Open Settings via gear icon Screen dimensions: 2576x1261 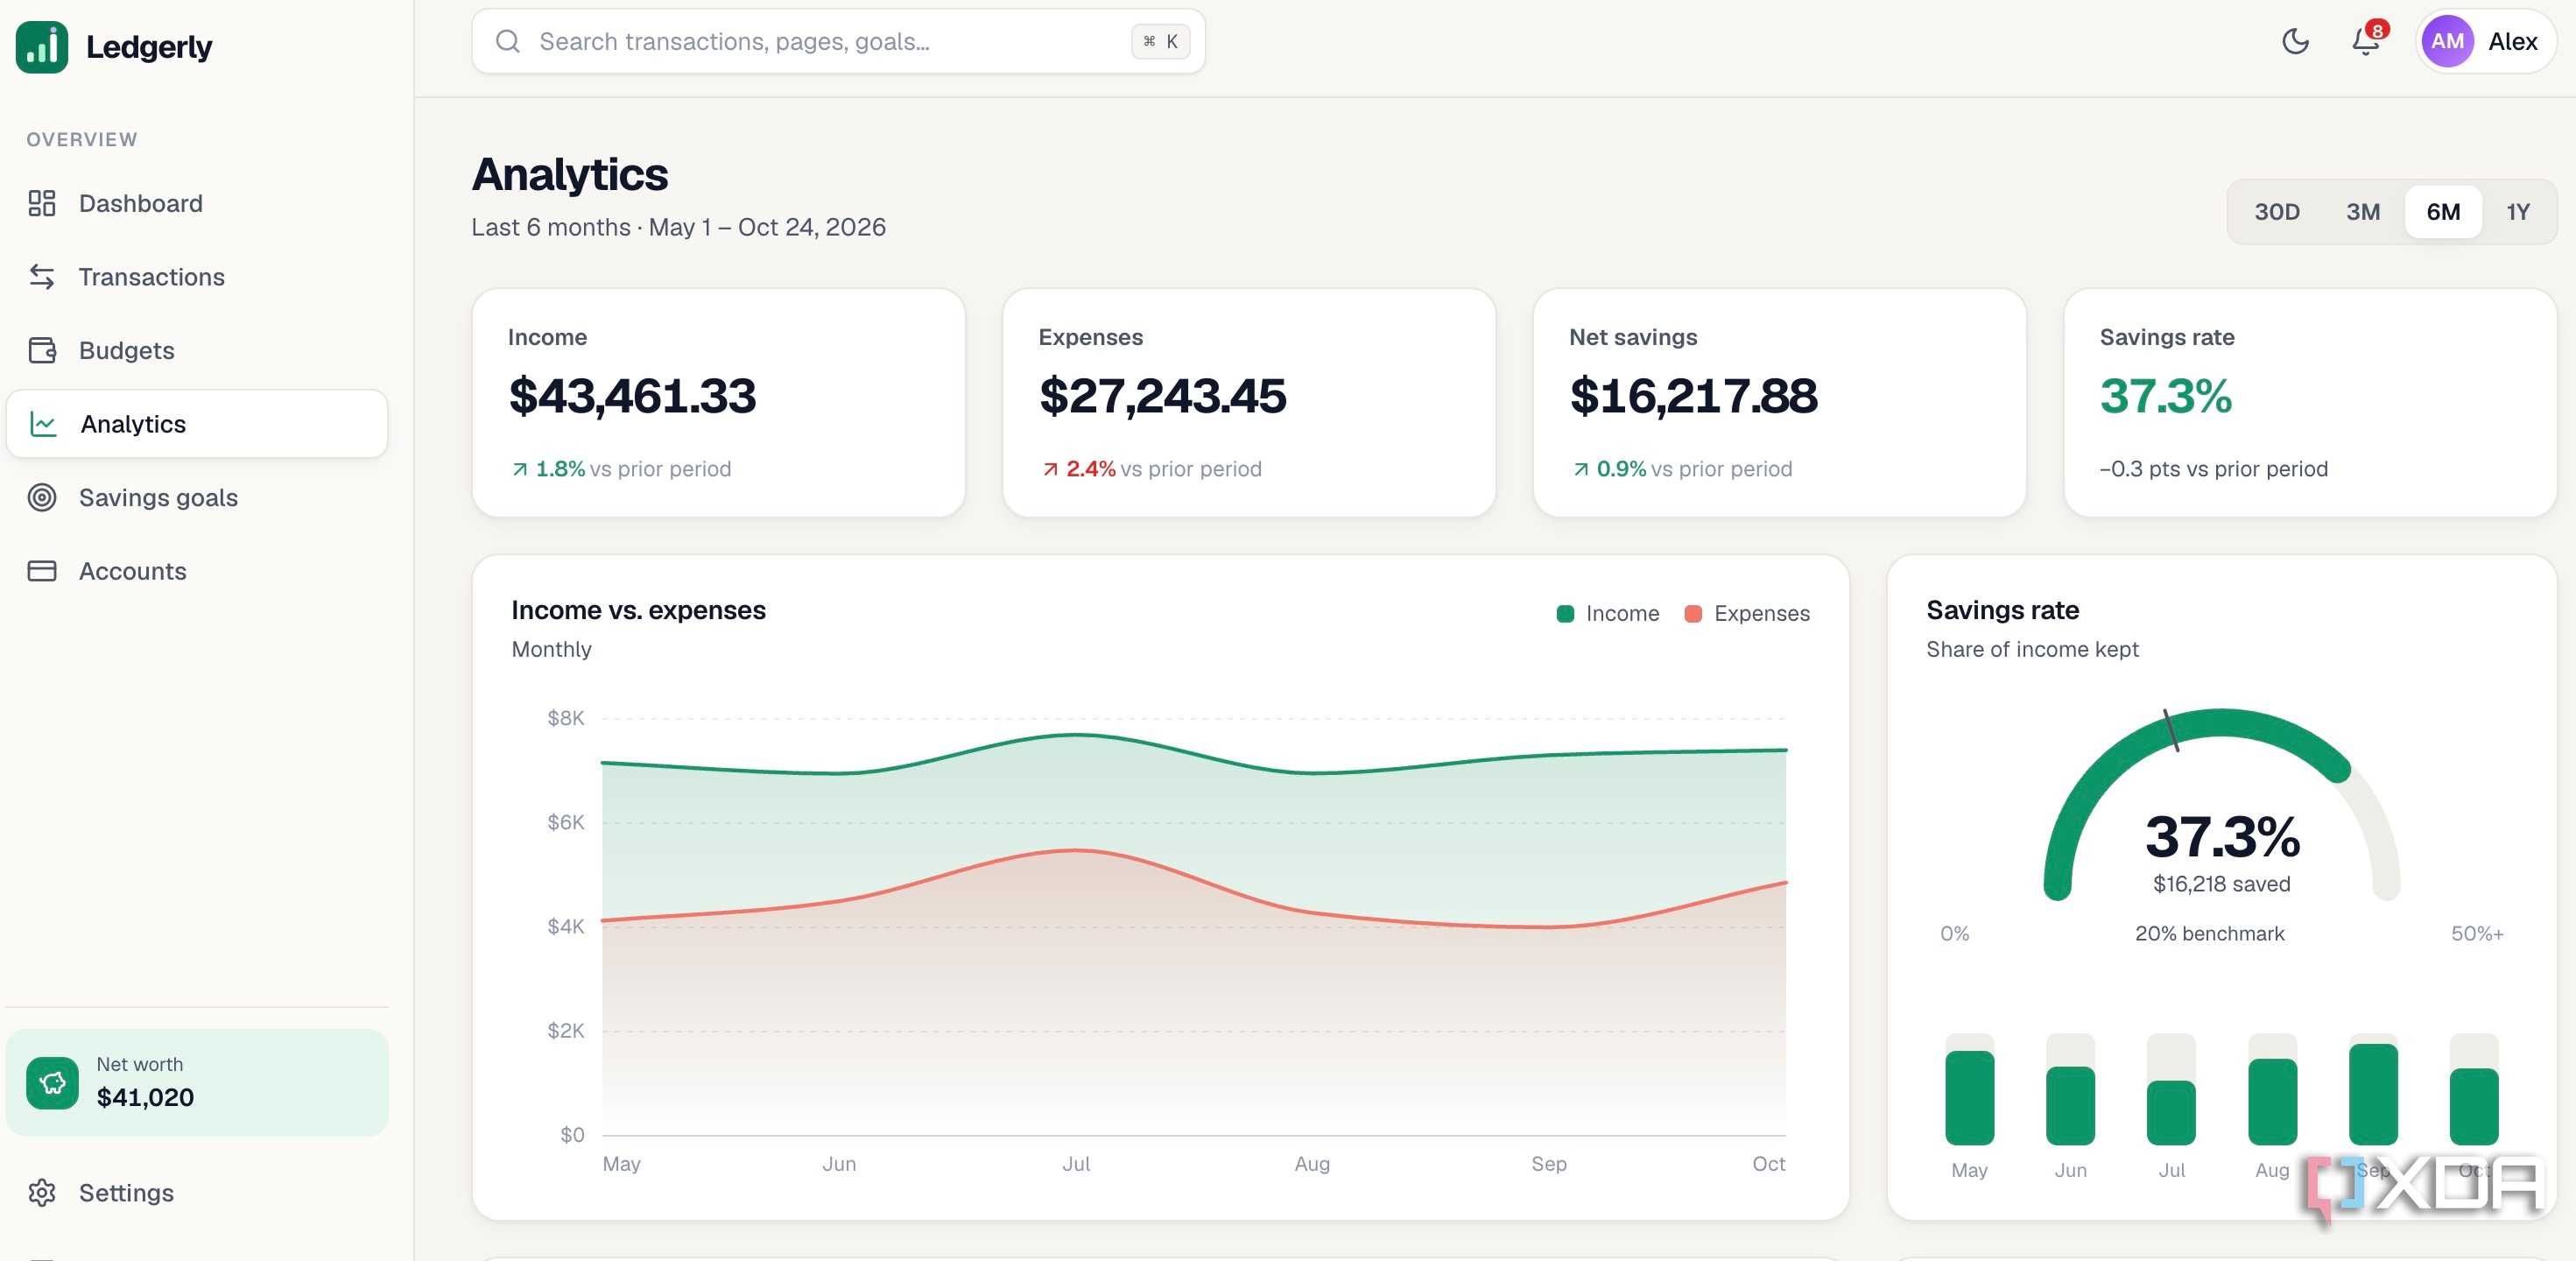click(42, 1192)
